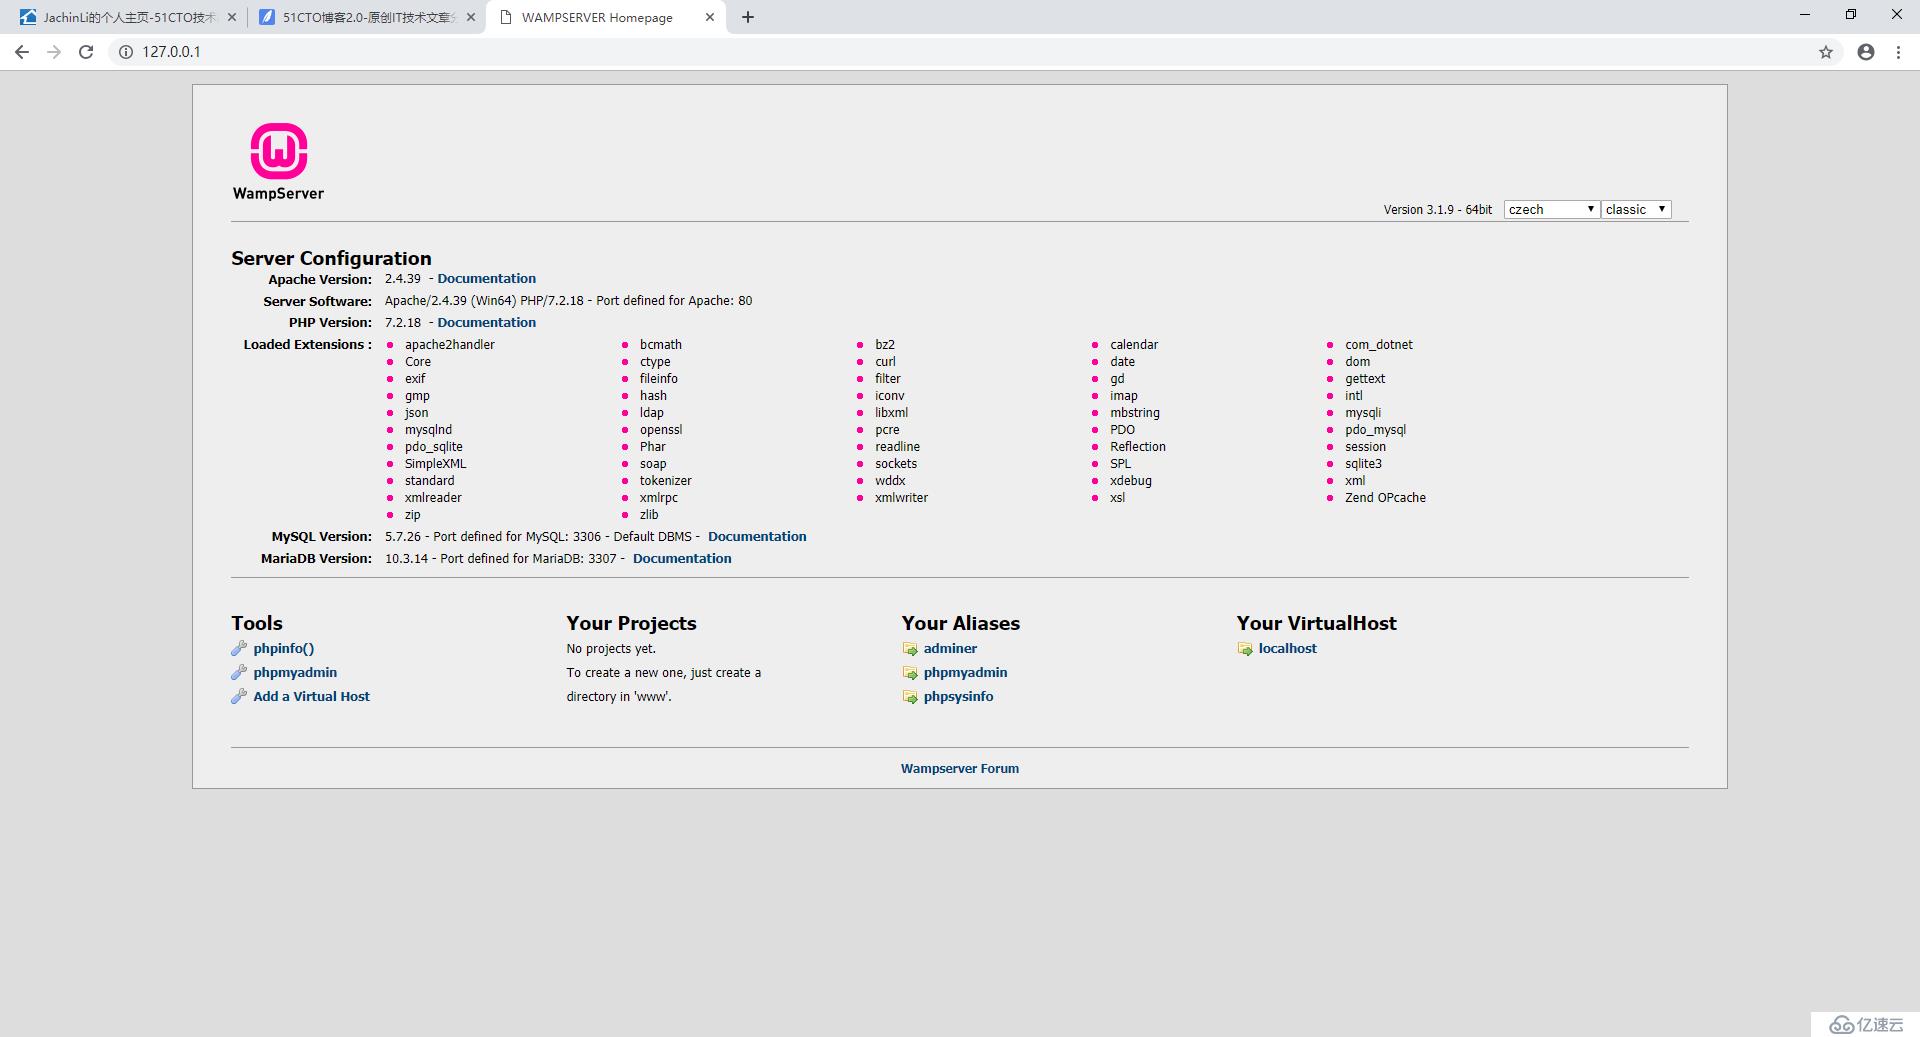Click wrench icon beside phpmyadmin tool
Image resolution: width=1920 pixels, height=1037 pixels.
239,672
